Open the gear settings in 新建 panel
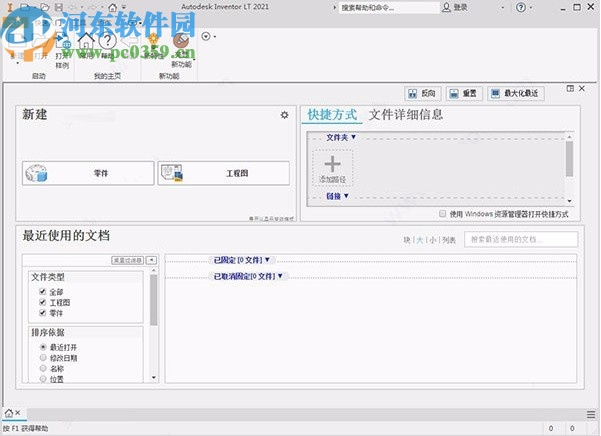Viewport: 601px width, 436px height. point(284,115)
